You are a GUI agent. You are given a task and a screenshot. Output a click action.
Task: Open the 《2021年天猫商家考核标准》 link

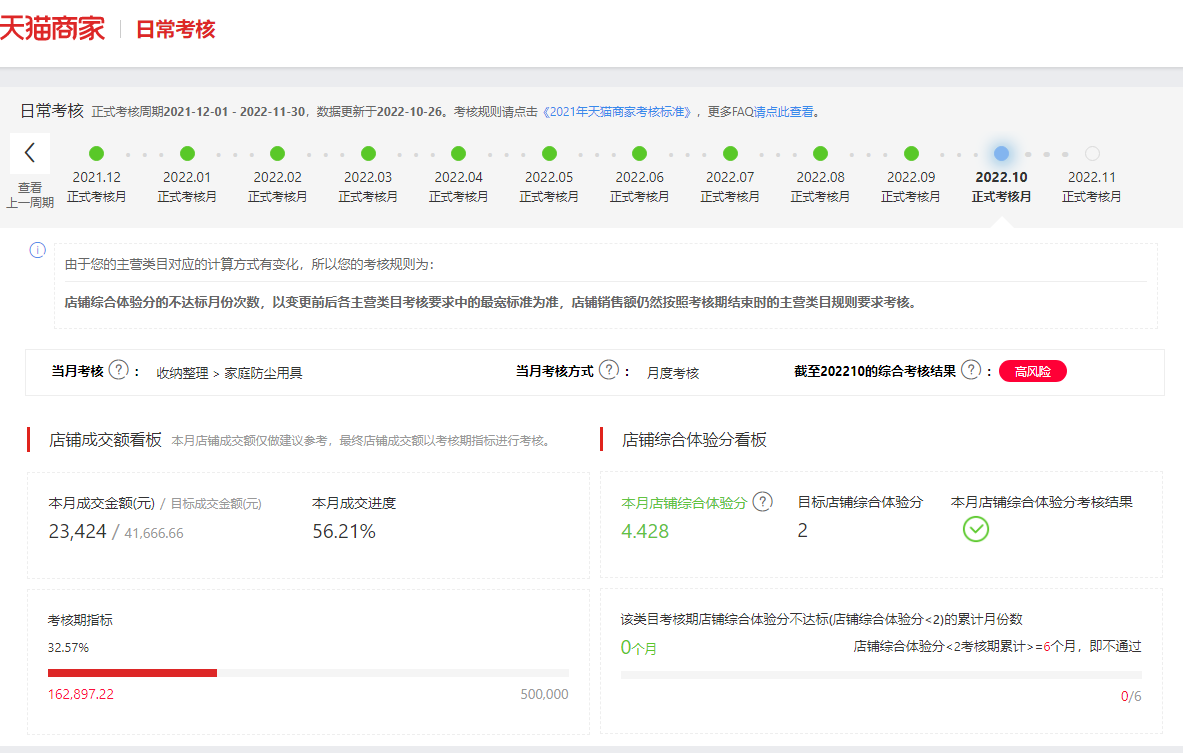618,112
